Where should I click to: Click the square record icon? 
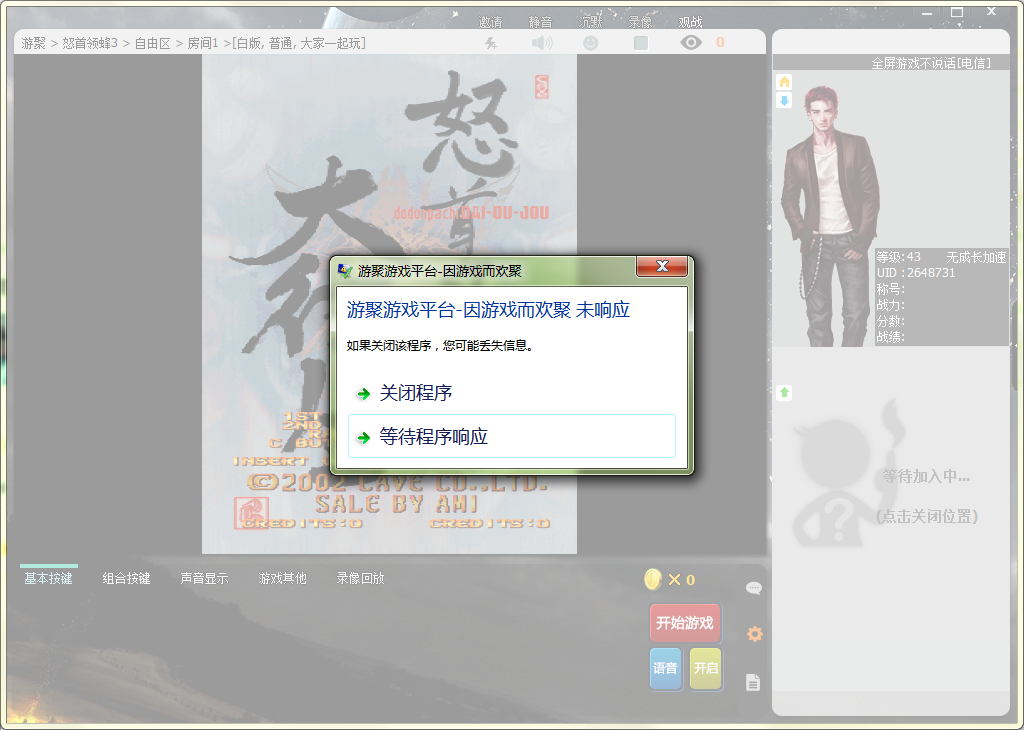641,43
